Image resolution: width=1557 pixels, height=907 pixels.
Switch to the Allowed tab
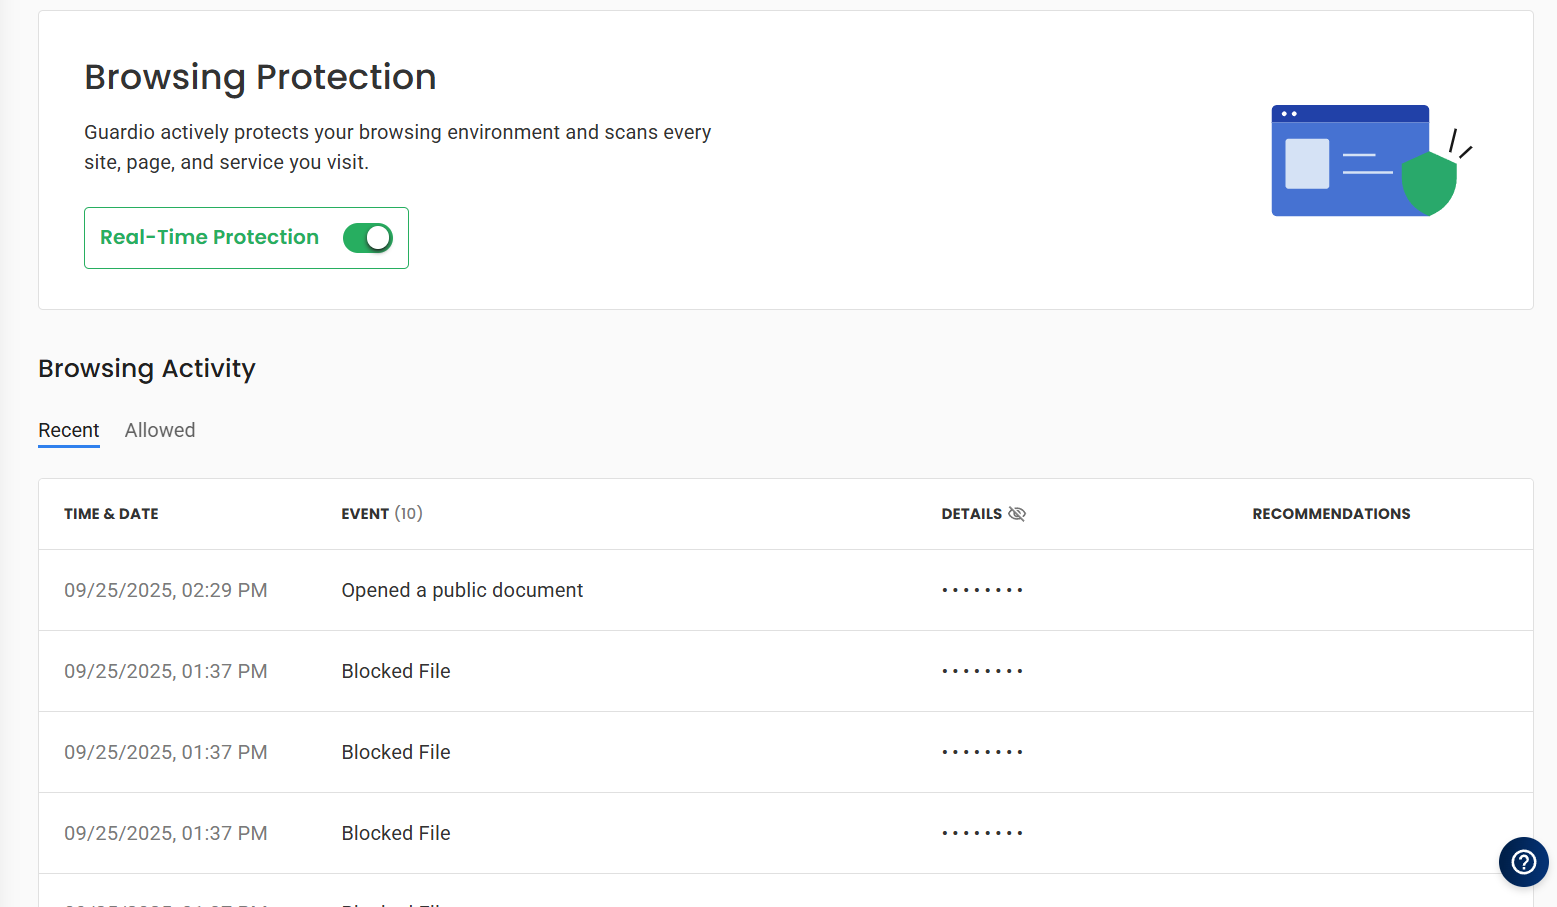(x=159, y=430)
